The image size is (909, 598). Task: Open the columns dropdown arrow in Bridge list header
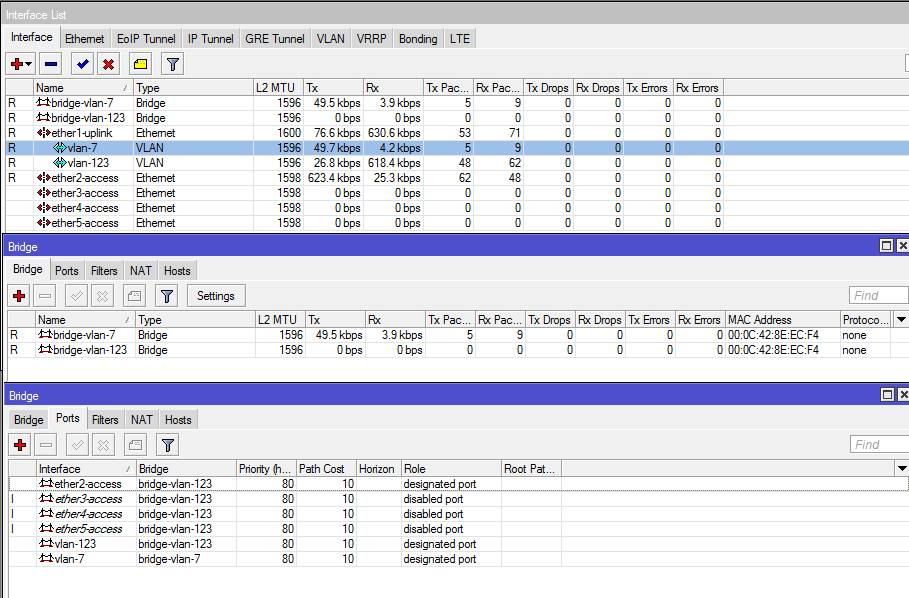[x=900, y=319]
